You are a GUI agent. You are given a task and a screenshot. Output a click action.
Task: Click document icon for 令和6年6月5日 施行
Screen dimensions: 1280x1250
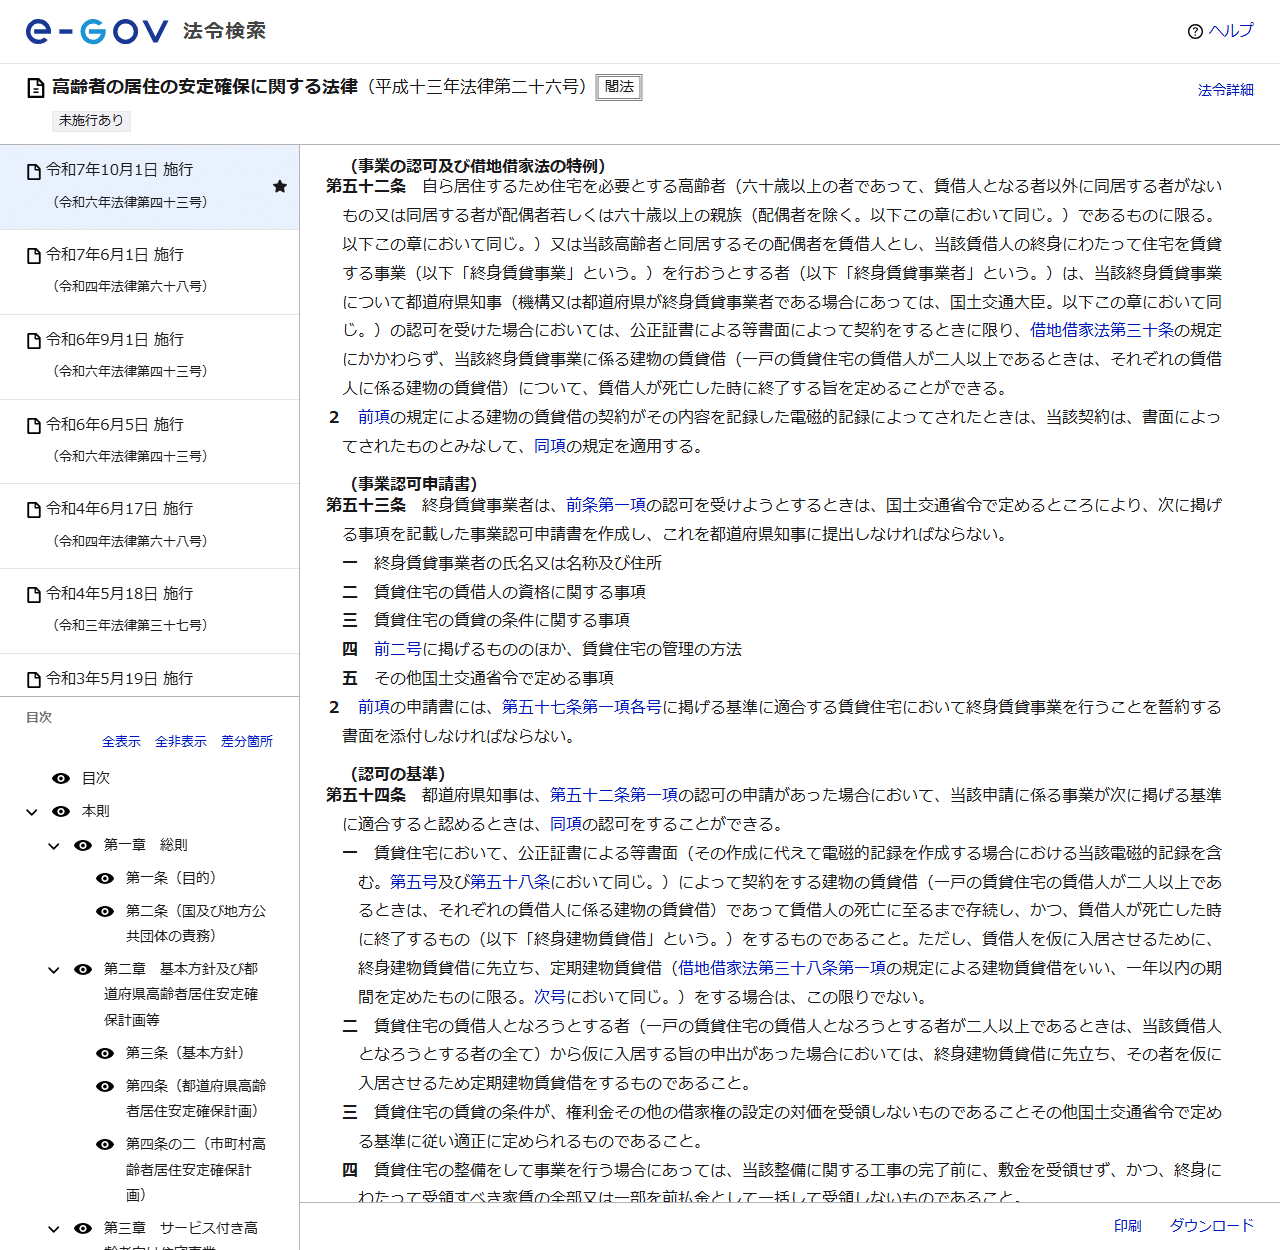click(x=34, y=426)
